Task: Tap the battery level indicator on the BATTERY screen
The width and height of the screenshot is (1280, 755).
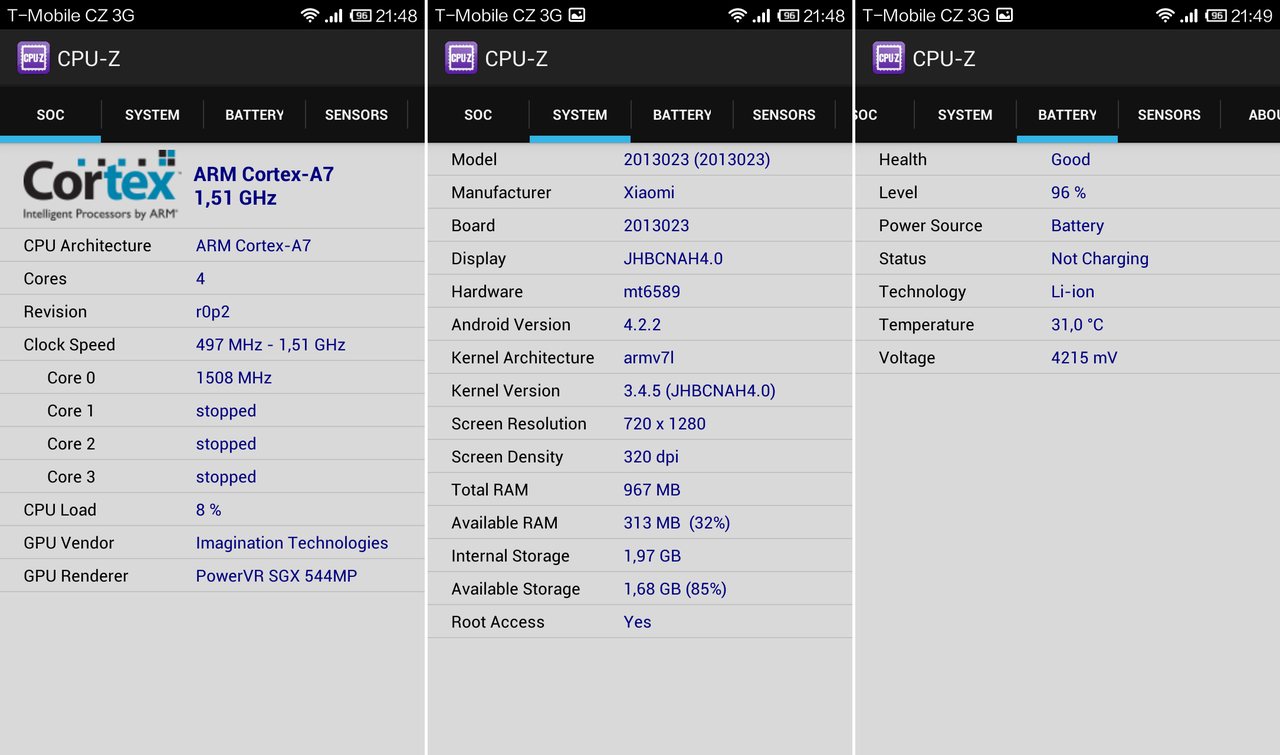Action: click(1217, 15)
